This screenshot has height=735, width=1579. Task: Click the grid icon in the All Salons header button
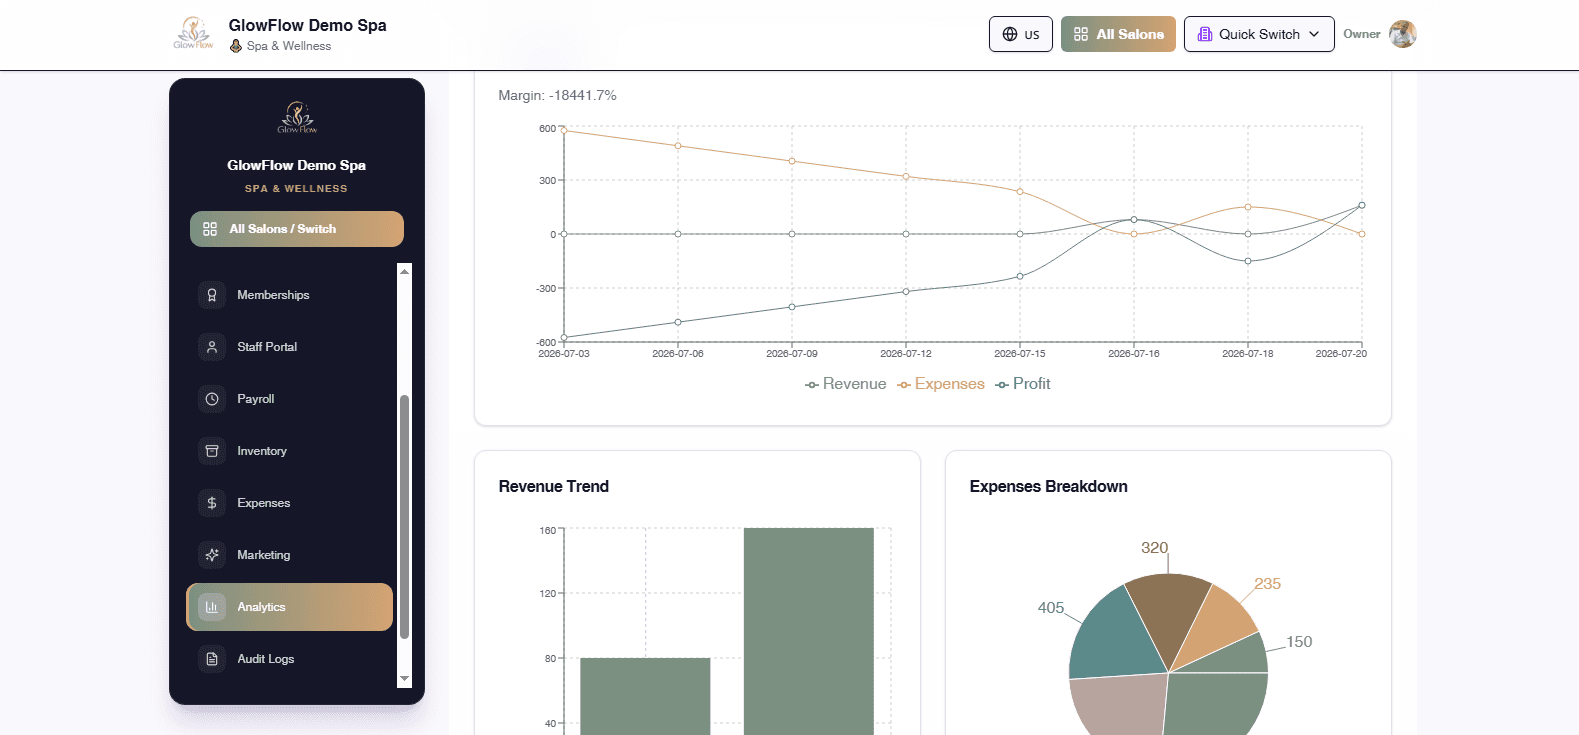pyautogui.click(x=1081, y=34)
